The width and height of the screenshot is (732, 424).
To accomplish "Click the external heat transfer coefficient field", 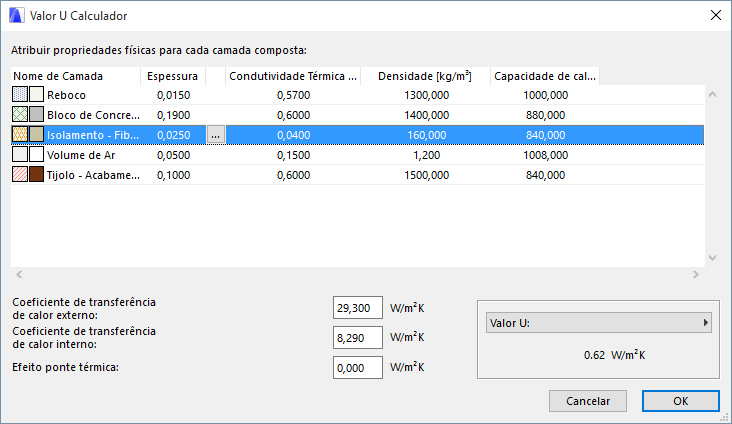I will point(358,307).
